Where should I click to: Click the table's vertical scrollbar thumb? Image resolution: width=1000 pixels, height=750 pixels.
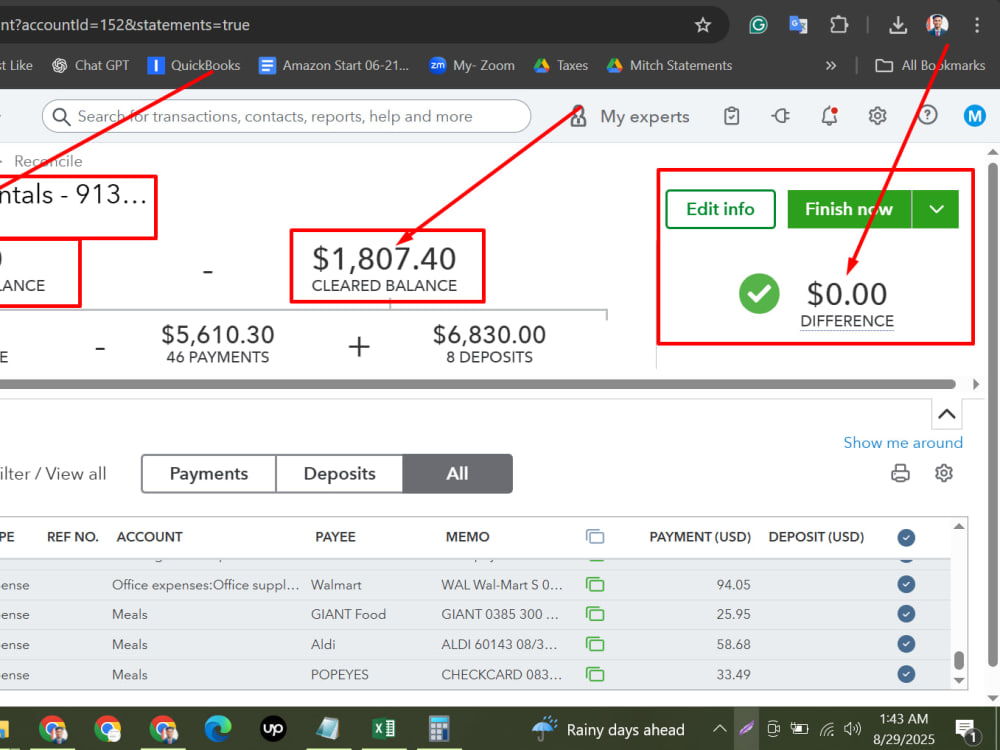[959, 660]
